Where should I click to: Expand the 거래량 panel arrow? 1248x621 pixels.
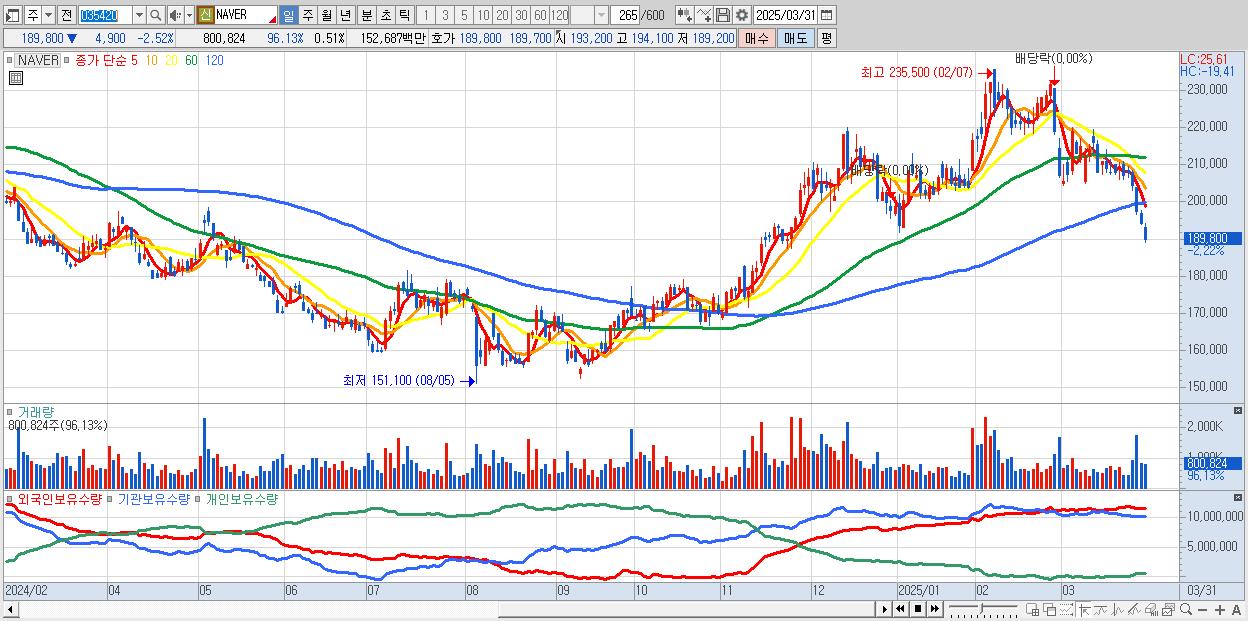coord(9,411)
